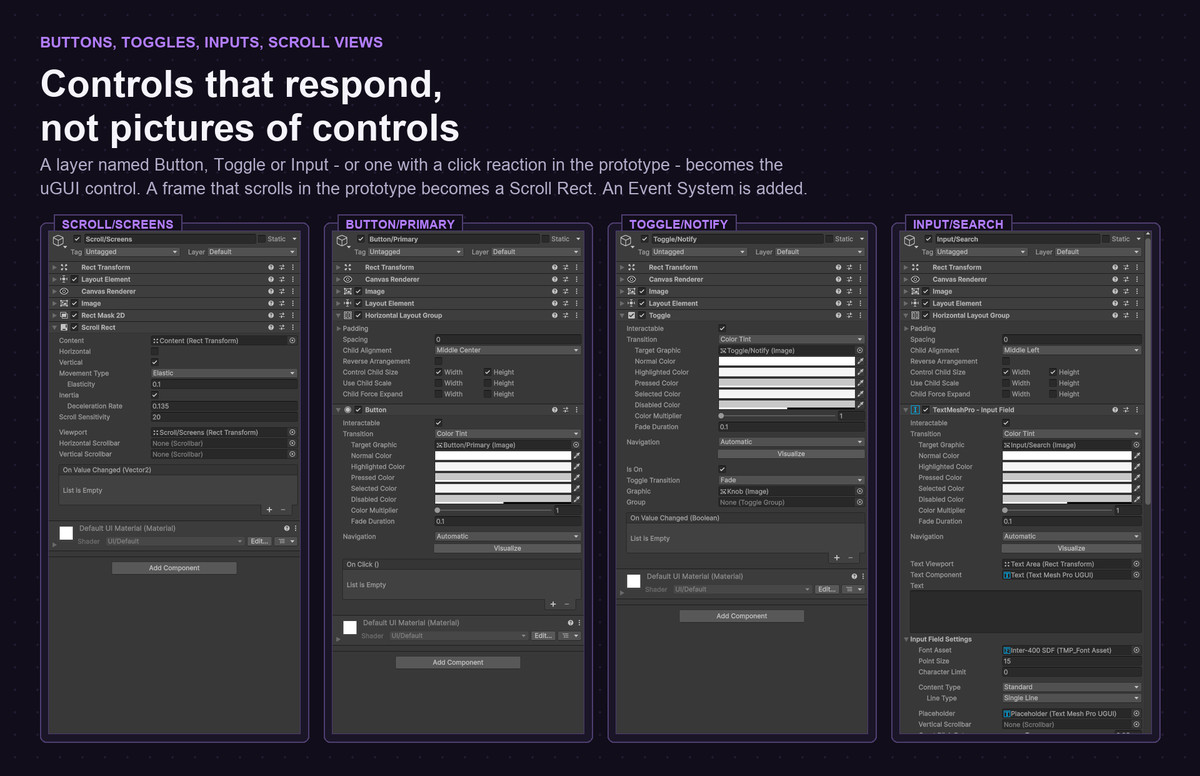Open Content Type dropdown in Input/Search

pyautogui.click(x=1072, y=688)
